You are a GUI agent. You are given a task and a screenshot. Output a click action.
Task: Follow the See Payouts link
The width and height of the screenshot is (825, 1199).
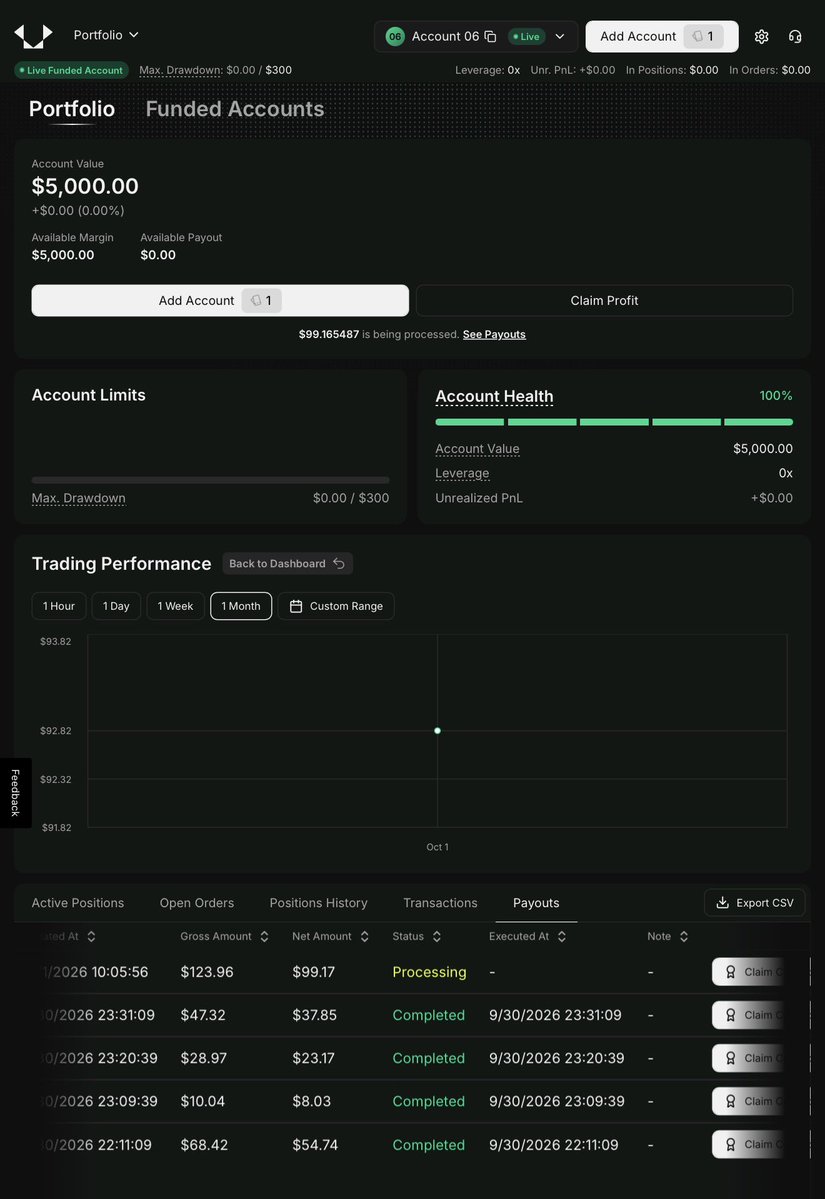pos(494,334)
